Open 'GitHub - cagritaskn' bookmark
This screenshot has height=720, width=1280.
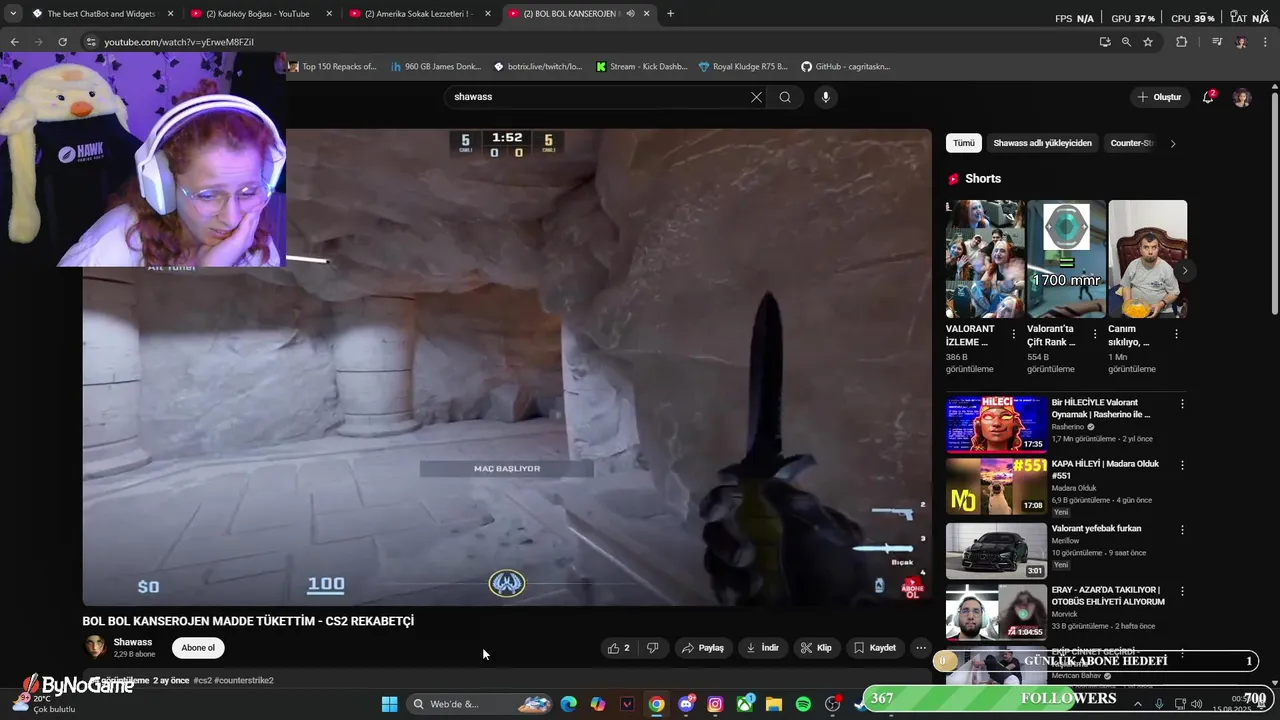tap(846, 67)
